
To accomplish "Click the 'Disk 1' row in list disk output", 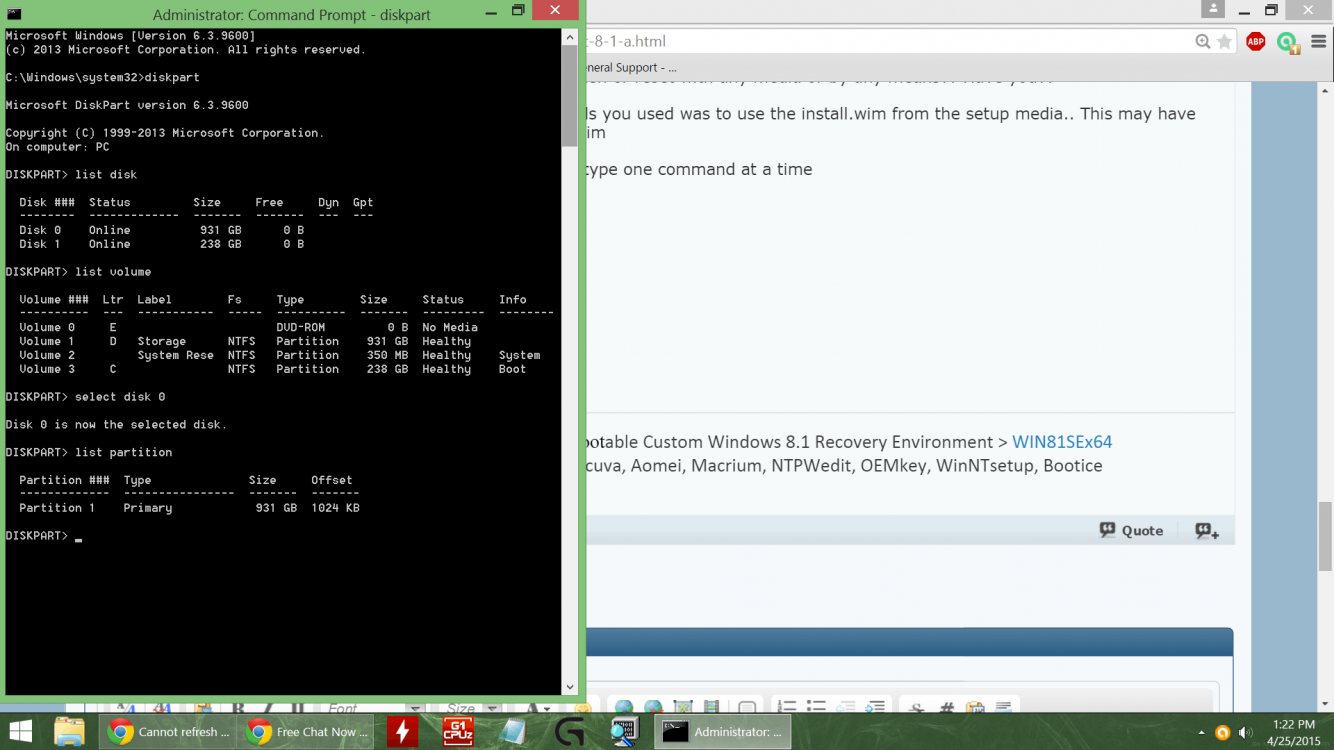I will tap(161, 244).
